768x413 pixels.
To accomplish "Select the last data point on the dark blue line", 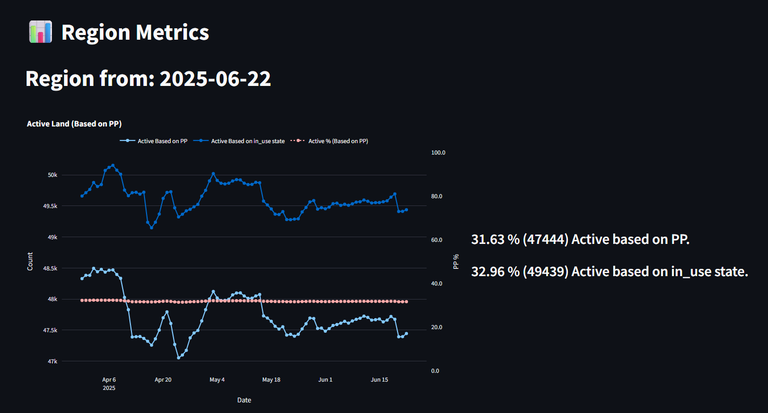I will 406,210.
